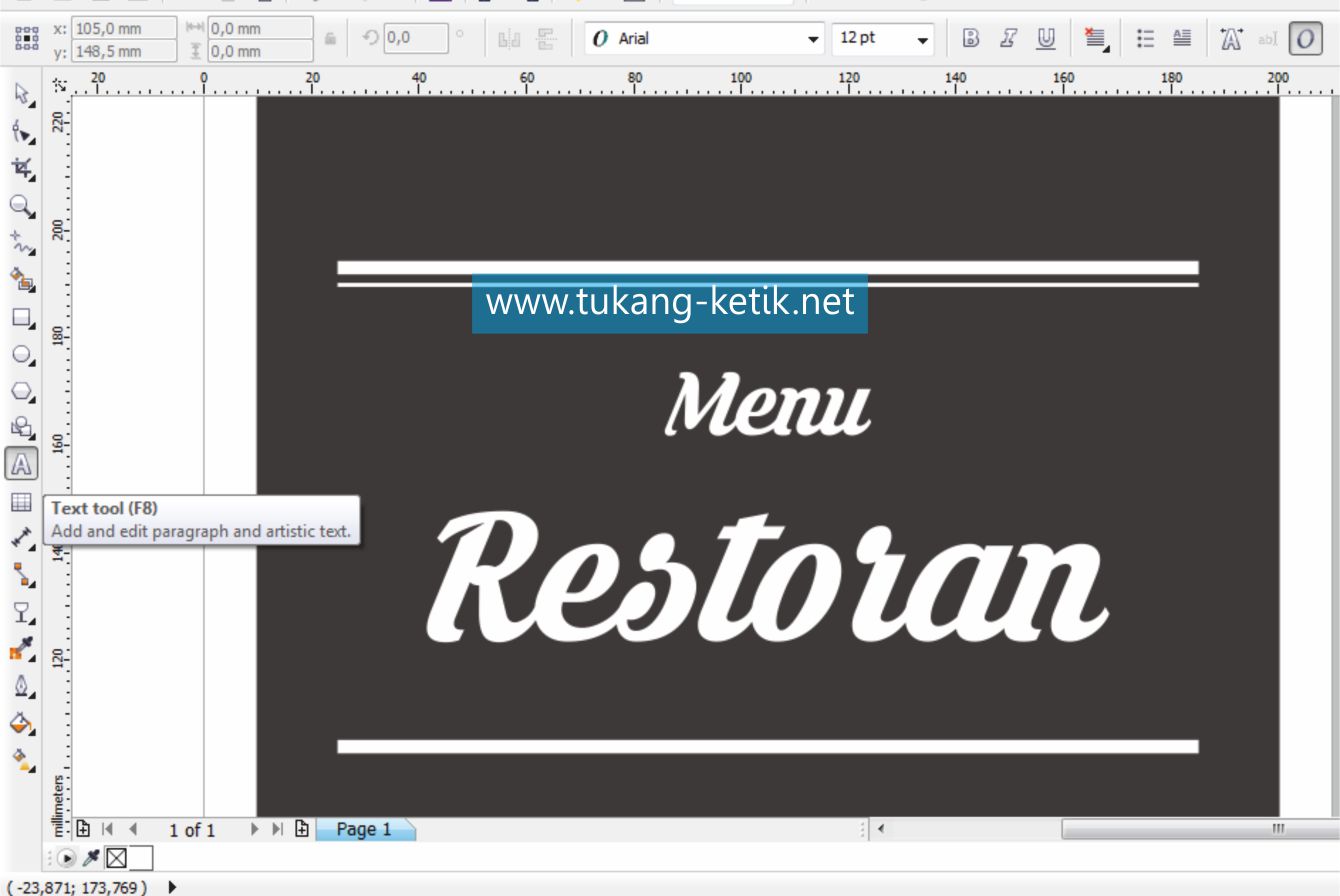The image size is (1340, 896).
Task: Open the Arial font list dropdown
Action: coord(813,40)
